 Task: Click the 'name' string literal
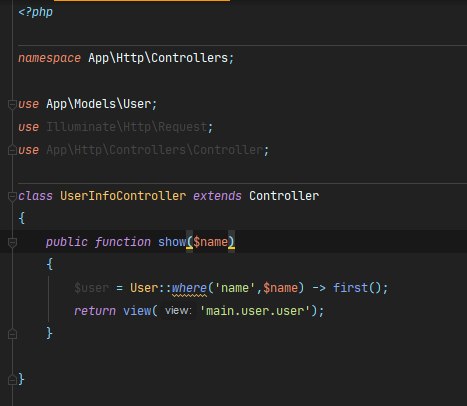(x=235, y=288)
